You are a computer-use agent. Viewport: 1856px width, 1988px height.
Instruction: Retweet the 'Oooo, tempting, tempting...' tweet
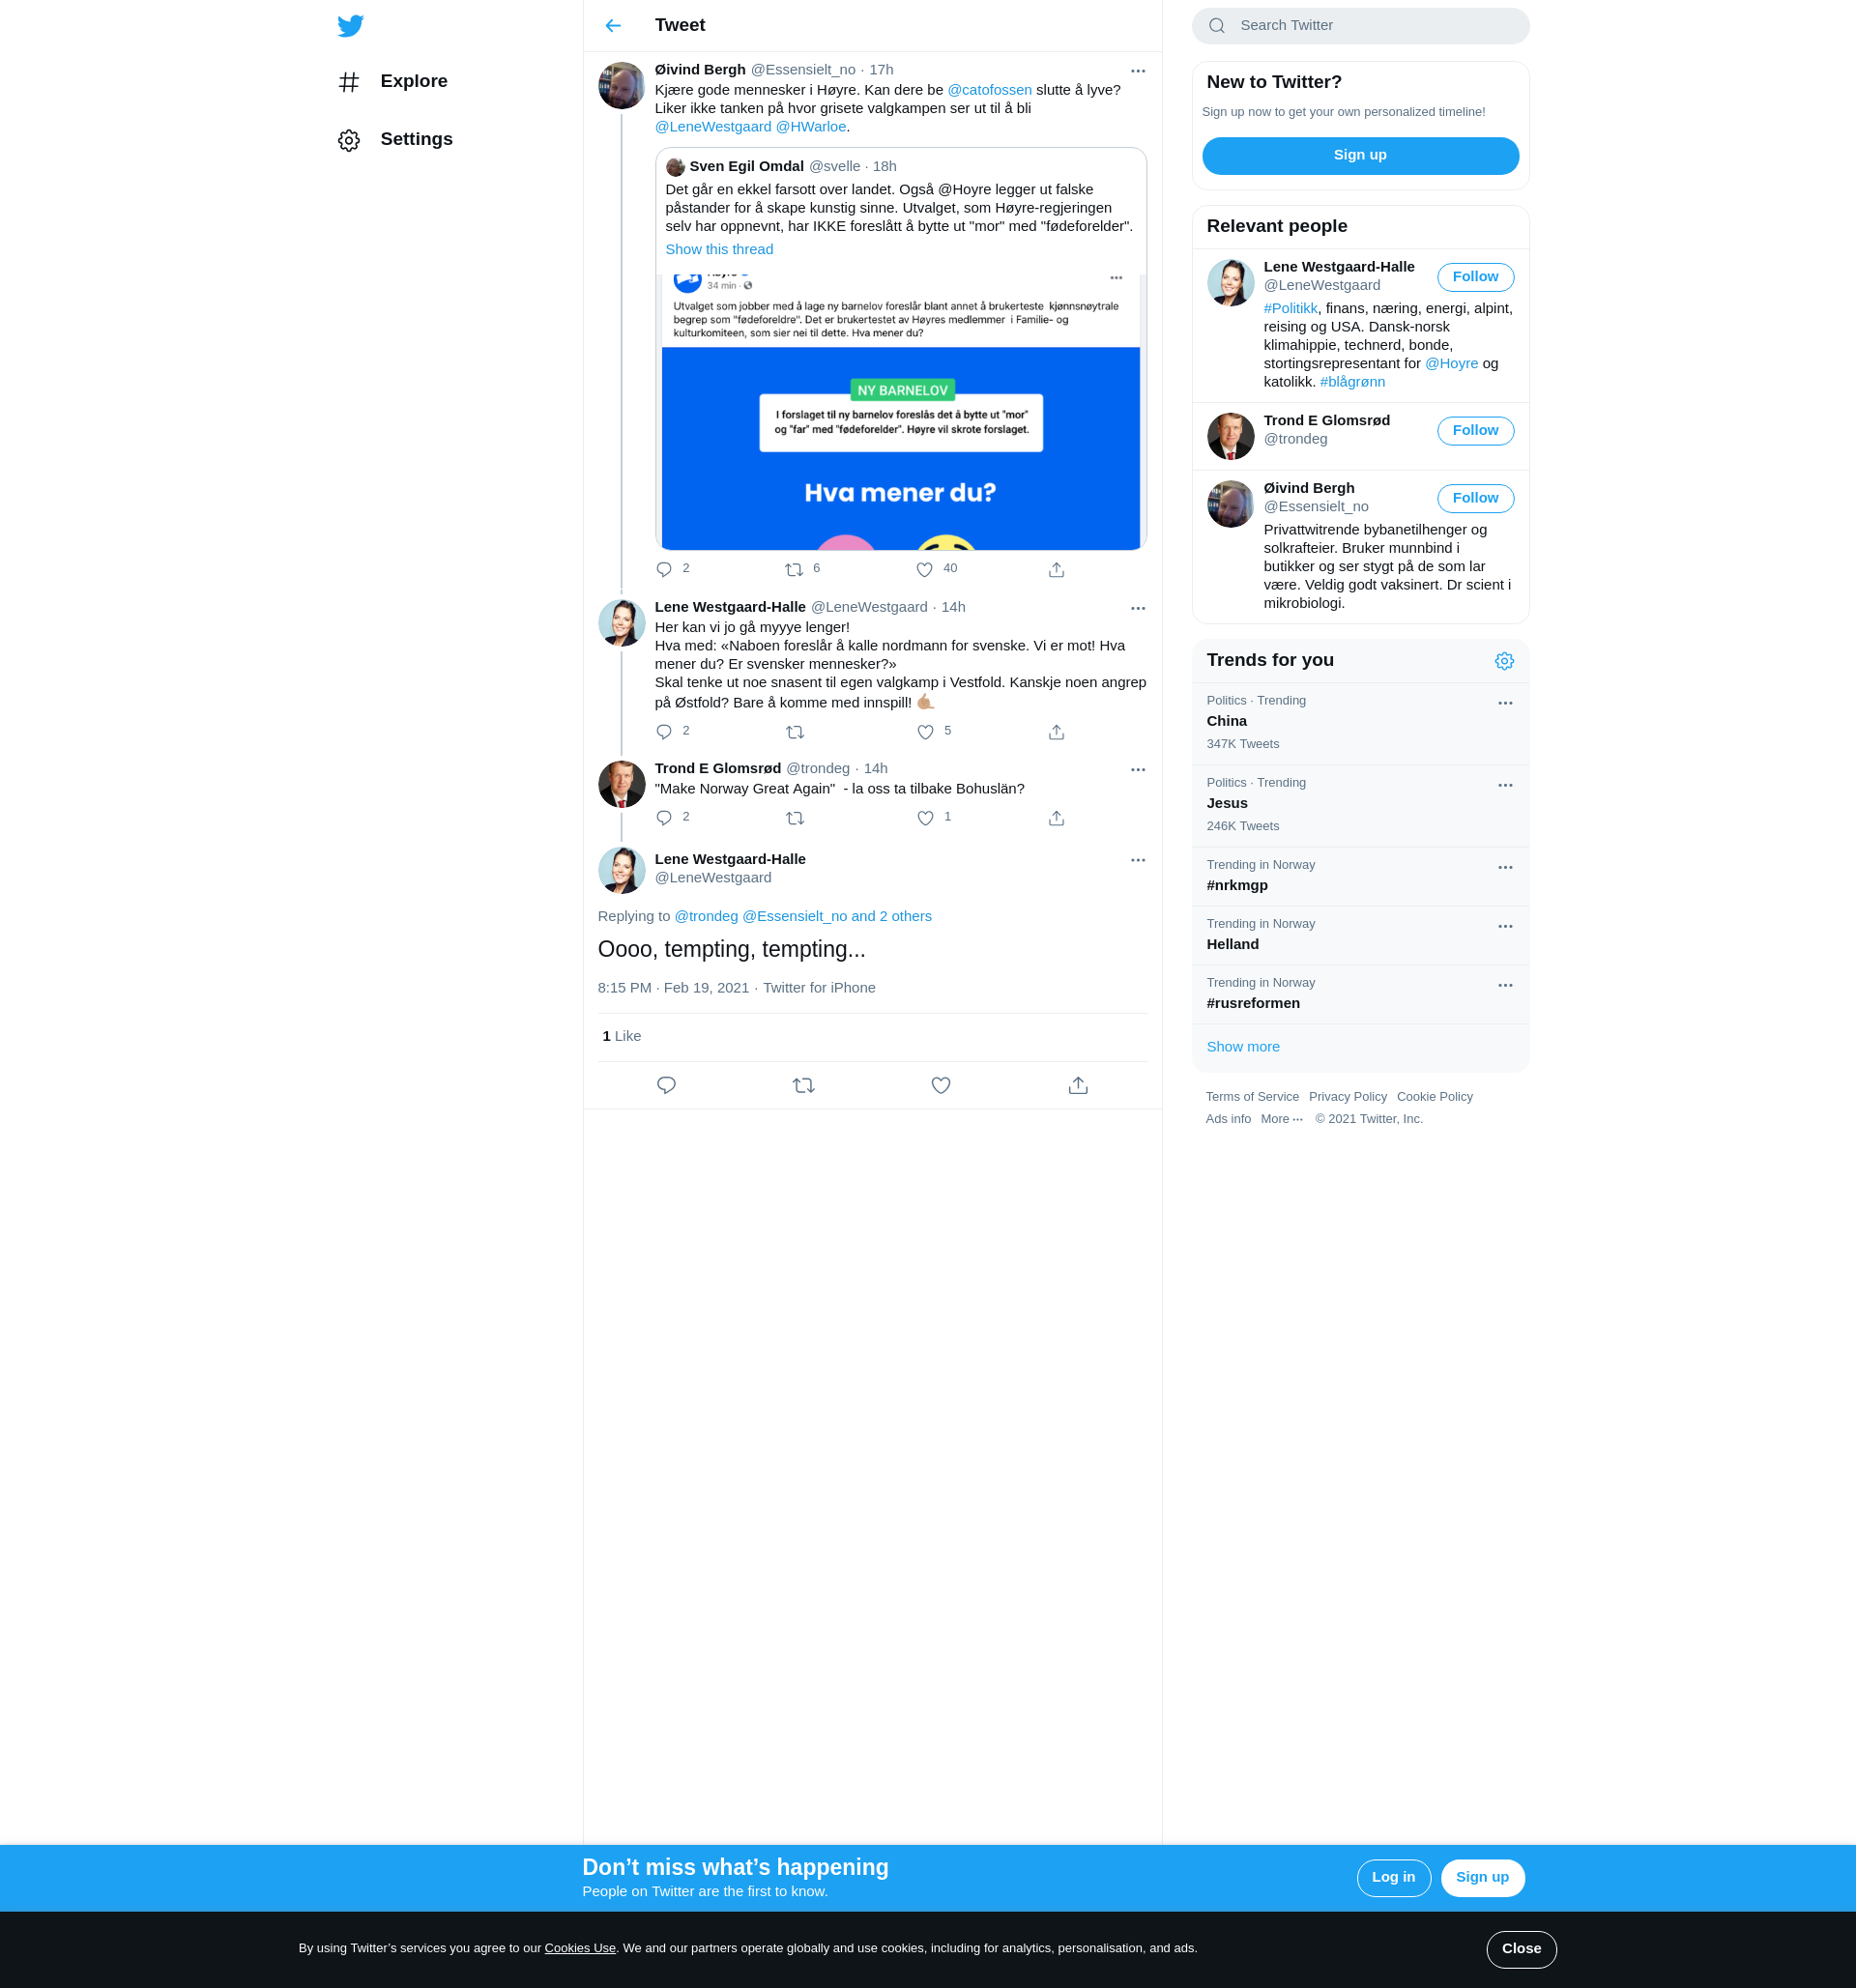[803, 1085]
